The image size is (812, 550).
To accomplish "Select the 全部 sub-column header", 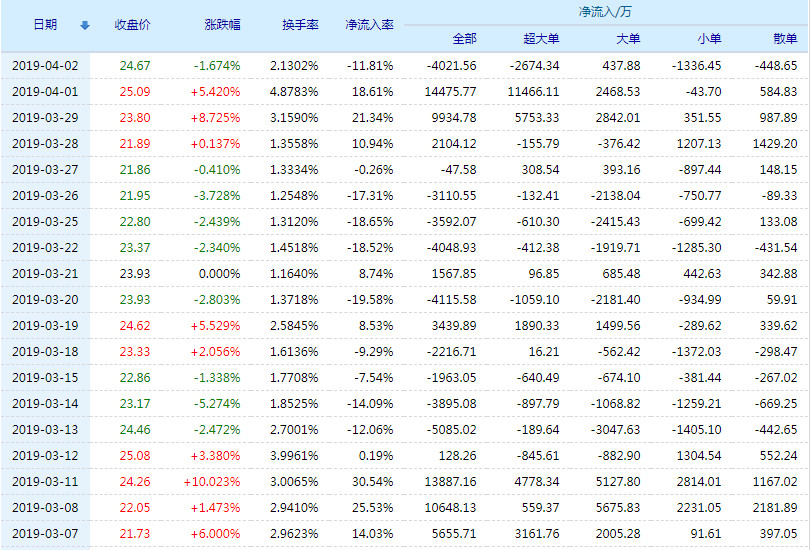I will click(x=464, y=39).
